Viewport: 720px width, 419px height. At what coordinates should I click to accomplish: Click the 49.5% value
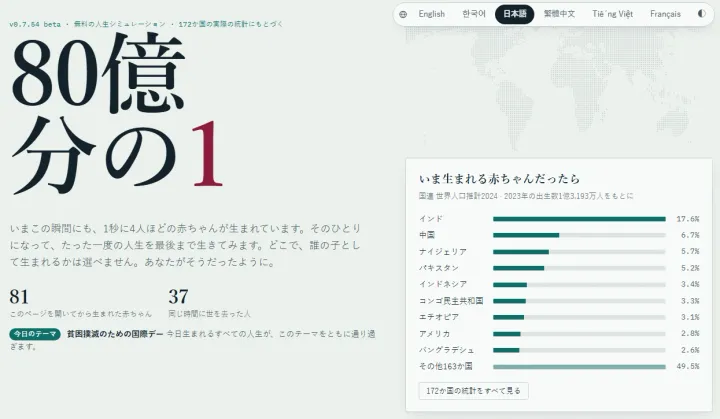click(x=687, y=367)
